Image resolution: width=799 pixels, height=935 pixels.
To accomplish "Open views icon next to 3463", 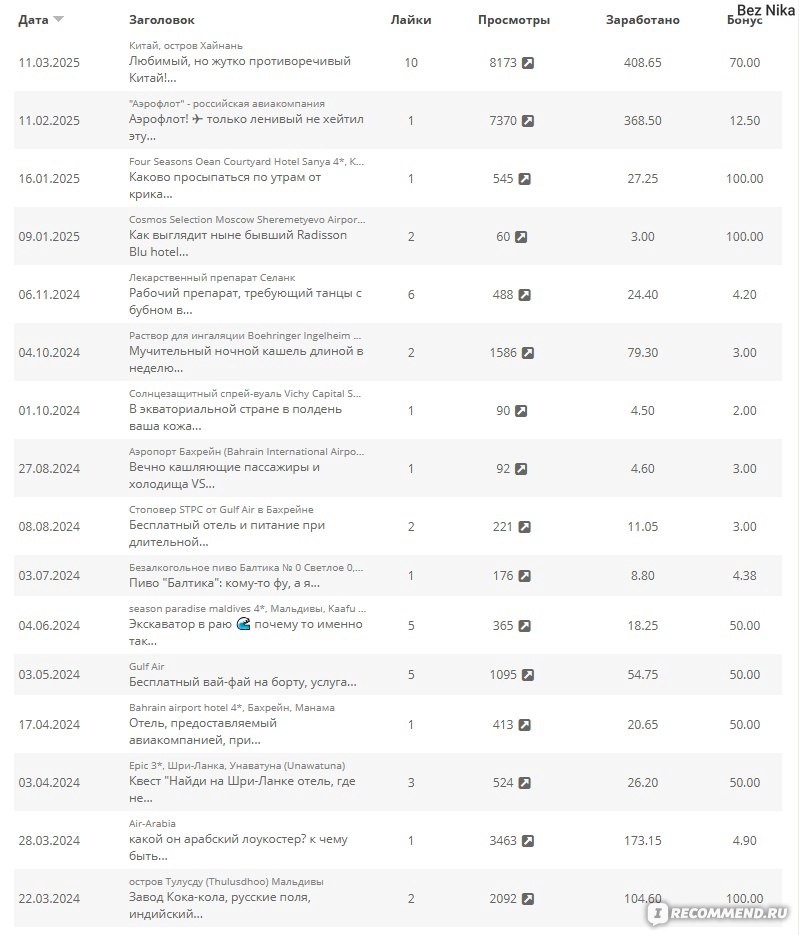I will (x=528, y=840).
